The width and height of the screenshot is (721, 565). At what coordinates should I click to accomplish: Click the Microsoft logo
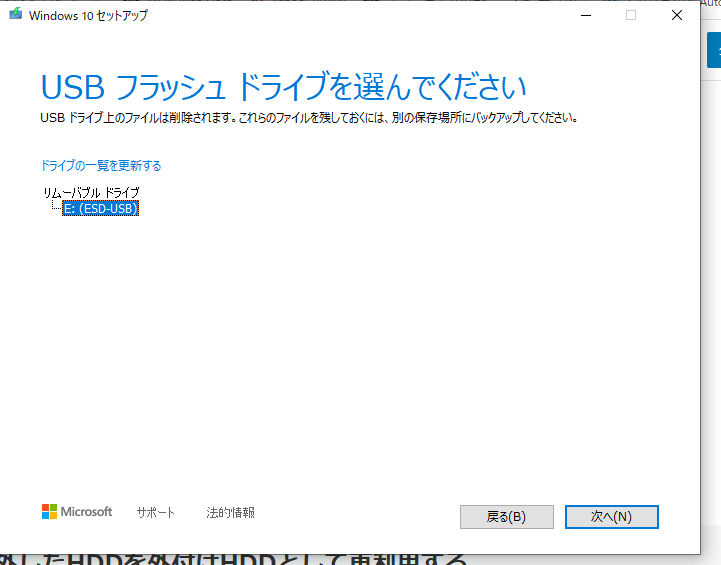pyautogui.click(x=77, y=512)
